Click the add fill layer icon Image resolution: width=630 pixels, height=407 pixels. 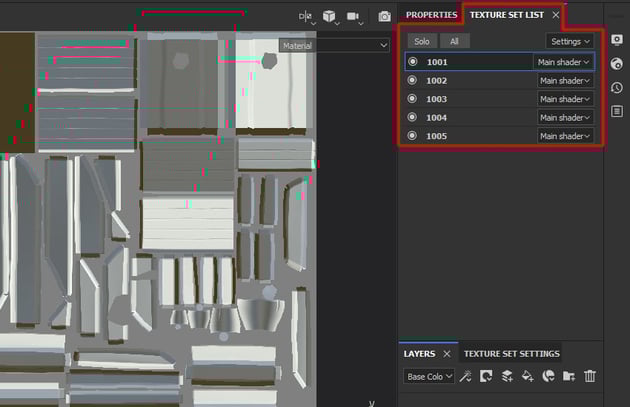(x=527, y=376)
